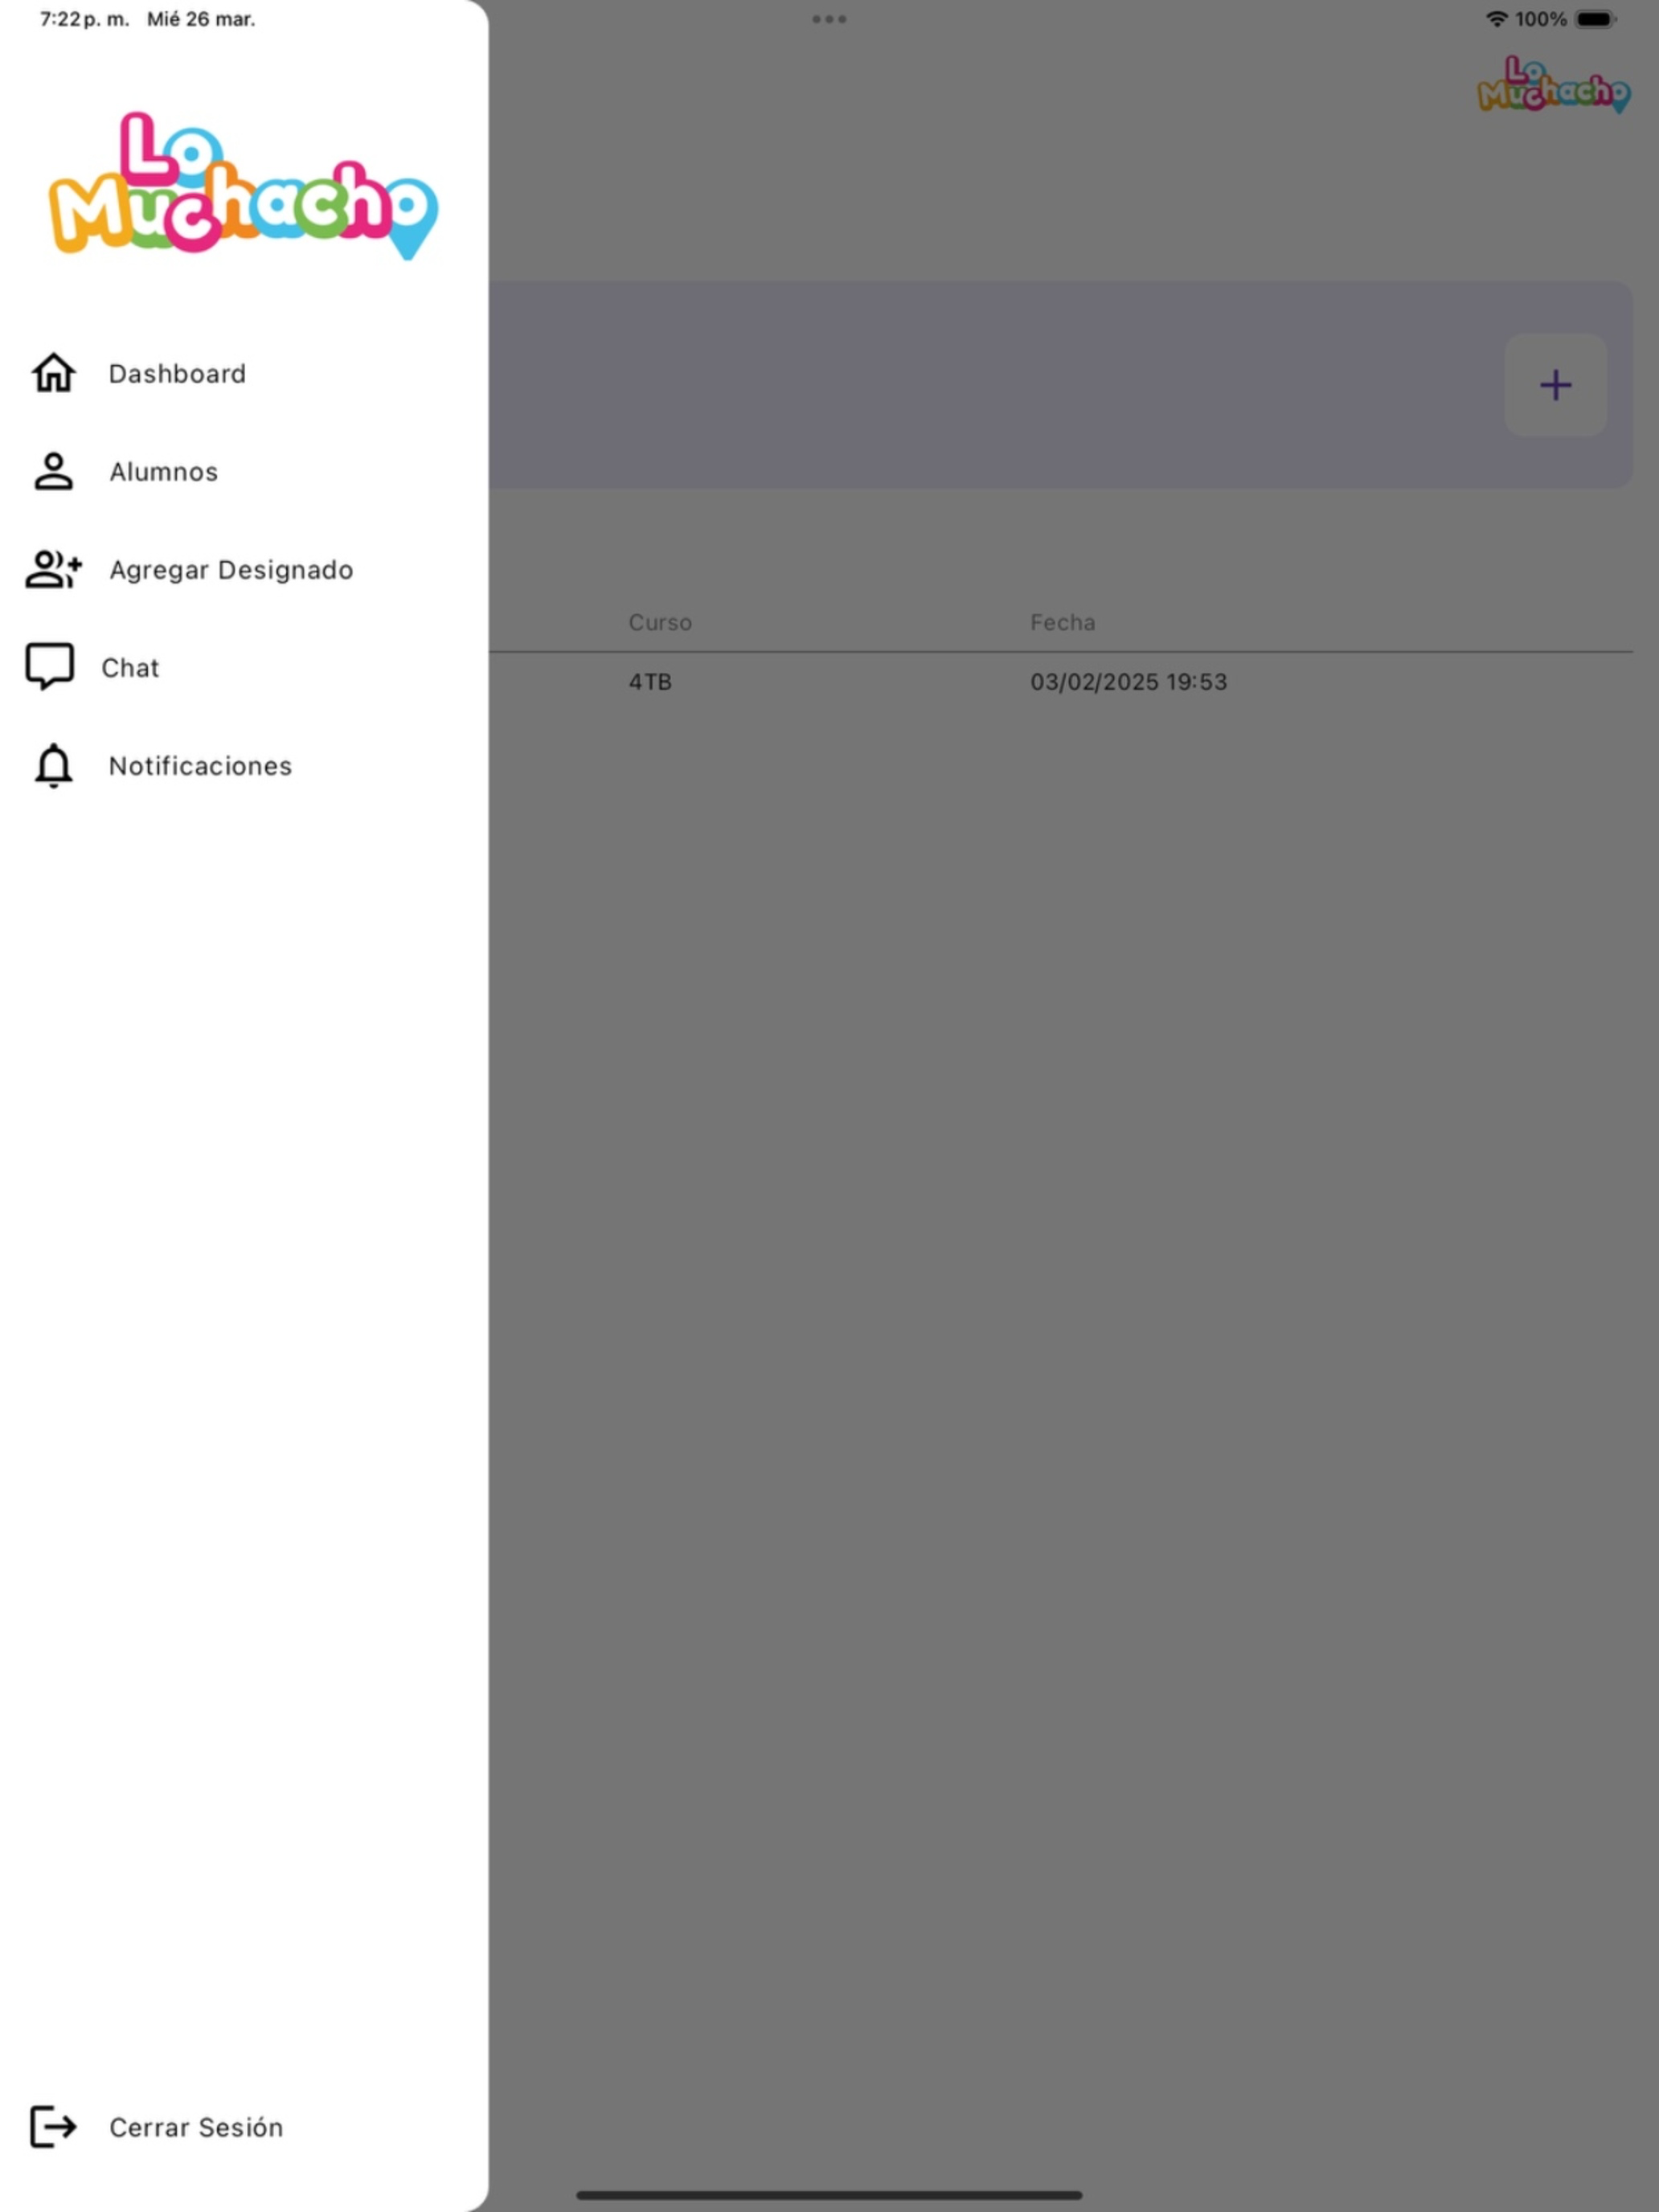Image resolution: width=1659 pixels, height=2212 pixels.
Task: Click the Cerrar Sesión logout icon
Action: click(x=53, y=2126)
